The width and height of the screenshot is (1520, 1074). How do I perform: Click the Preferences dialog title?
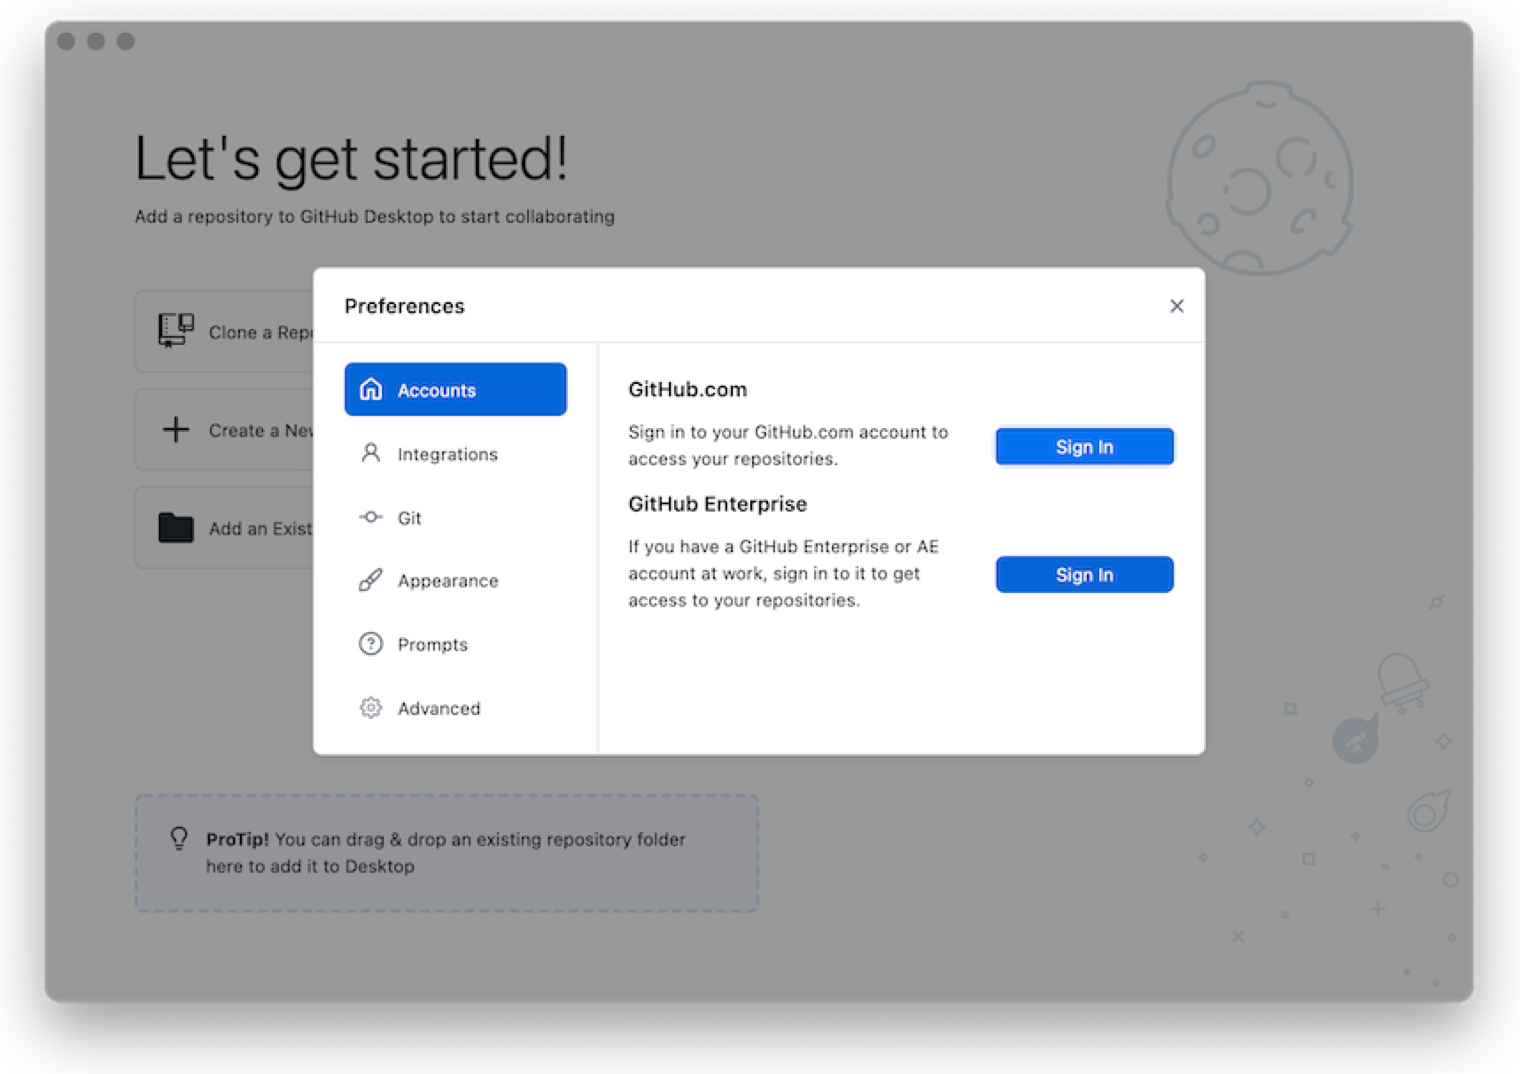tap(405, 306)
